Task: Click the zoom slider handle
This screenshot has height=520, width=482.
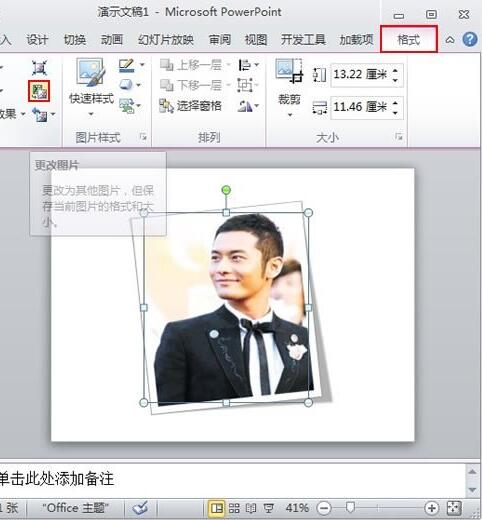Action: 349,508
